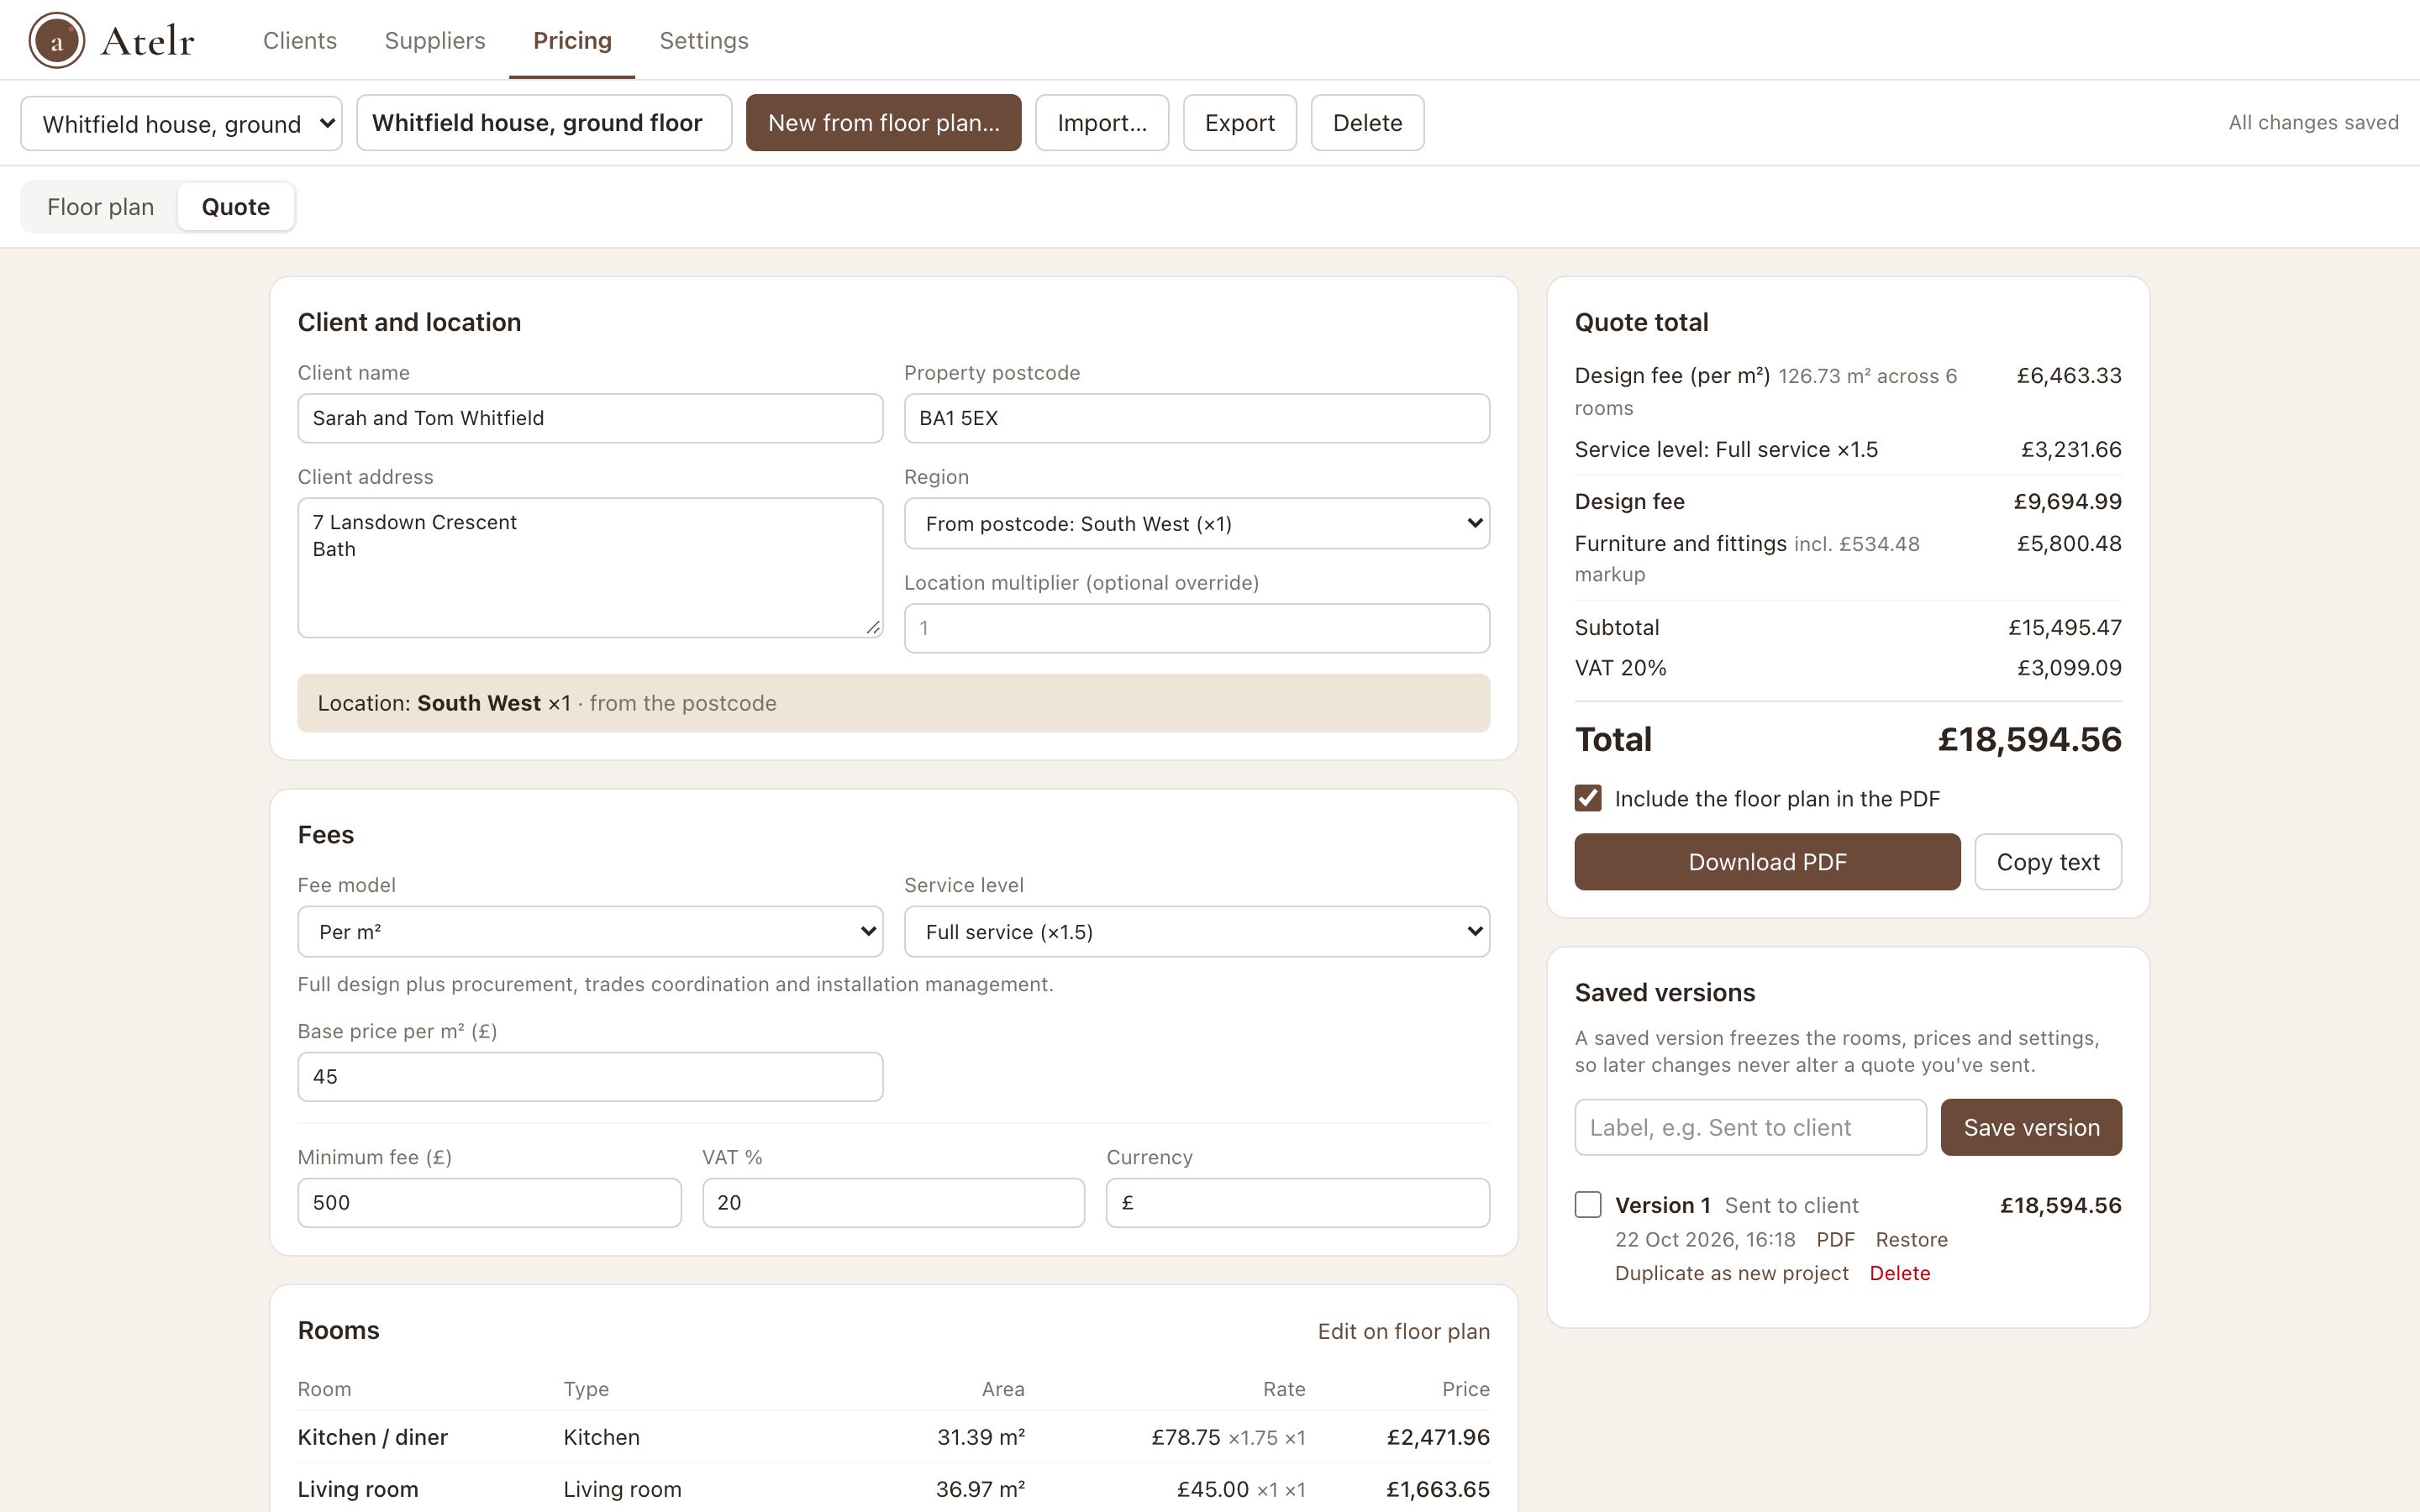This screenshot has height=1512, width=2420.
Task: Click the Atelr logo icon
Action: 56,40
